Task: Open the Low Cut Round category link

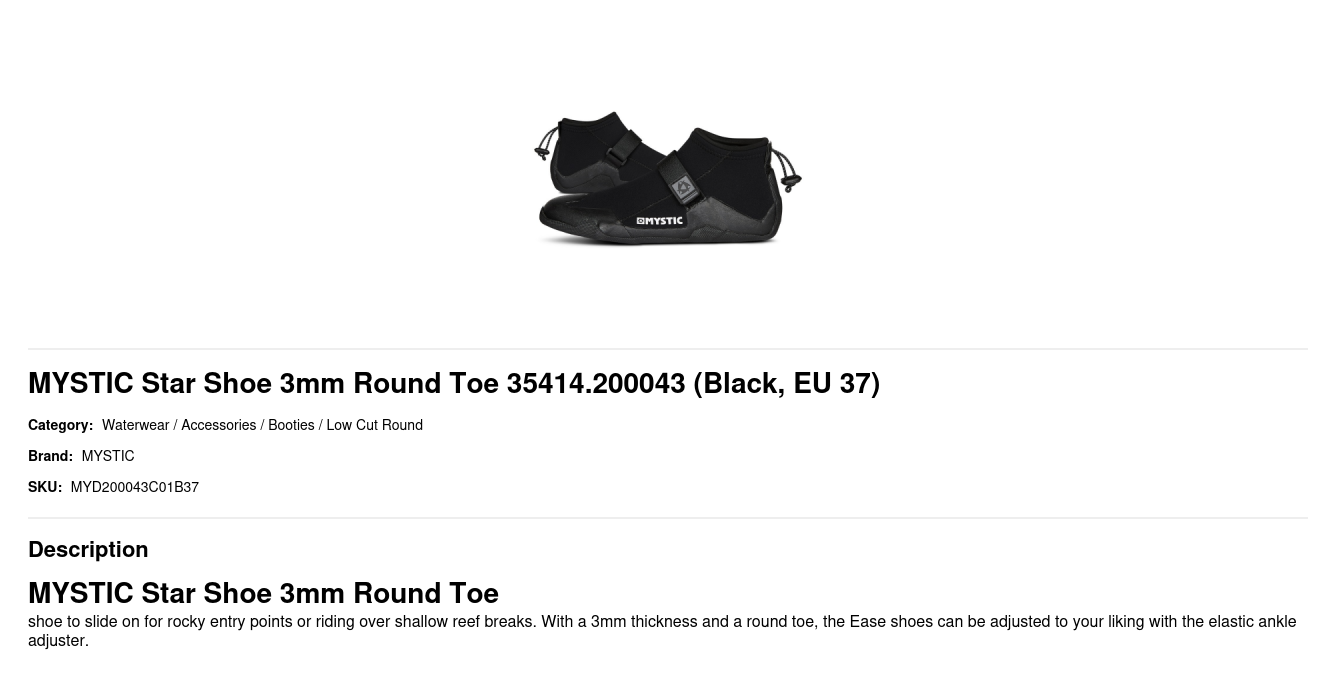Action: click(374, 425)
